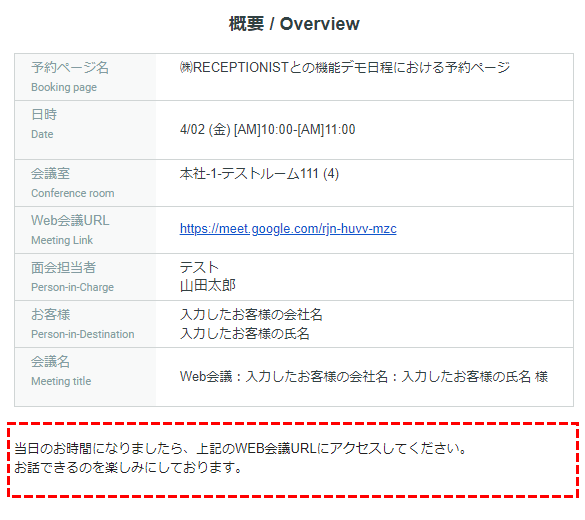Screen dimensions: 585x520
Task: Click the 面会担当者 Person-in-Charge label
Action: click(72, 277)
